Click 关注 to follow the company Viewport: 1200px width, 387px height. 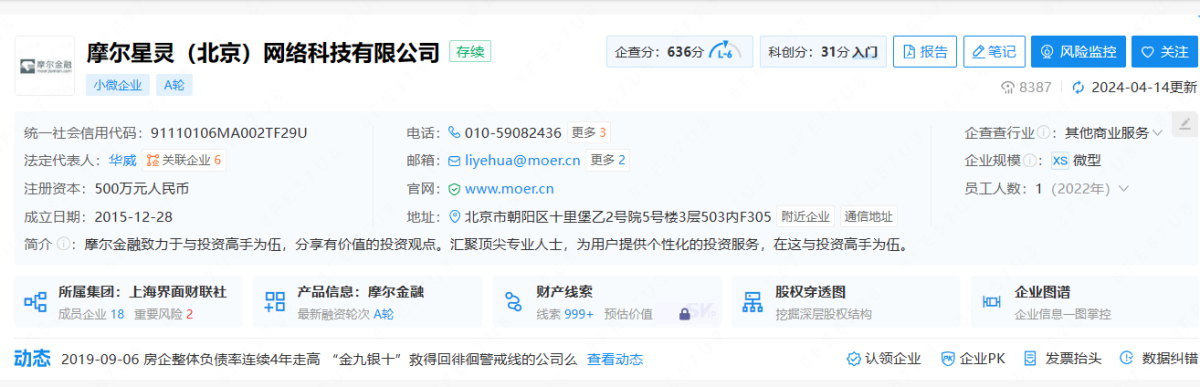[1164, 51]
